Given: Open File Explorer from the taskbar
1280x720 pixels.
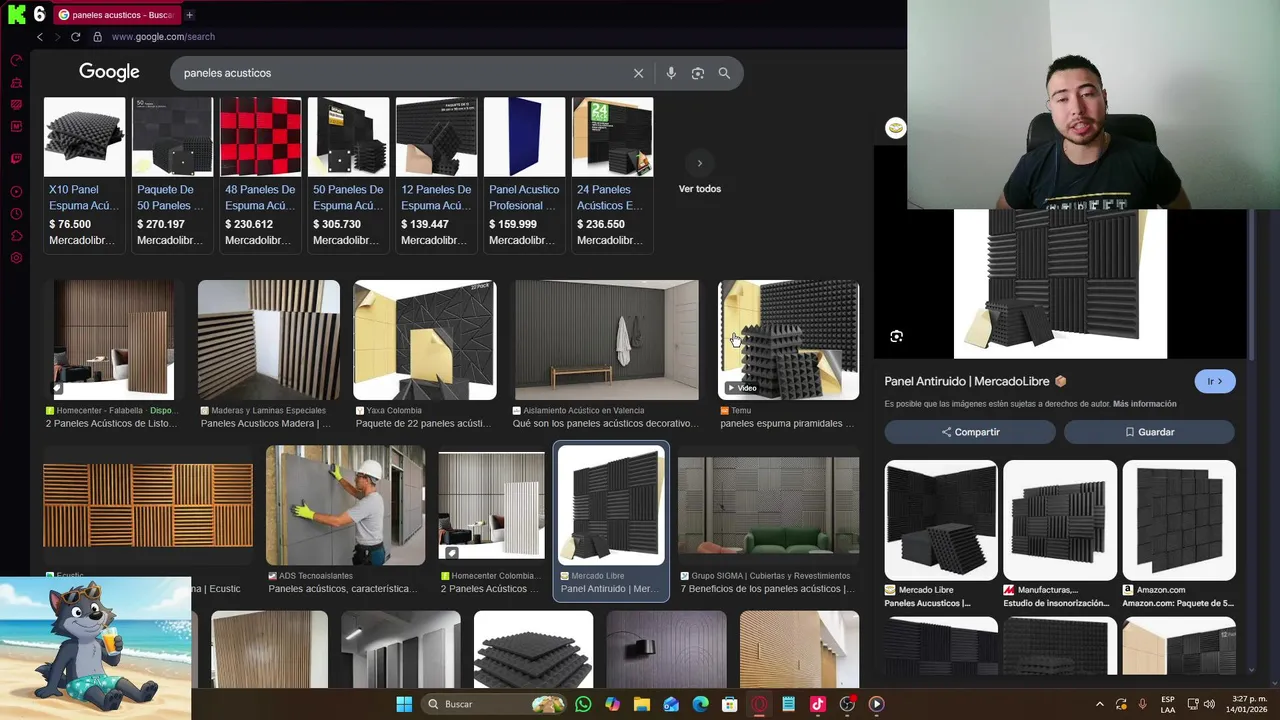Looking at the screenshot, I should pos(642,704).
